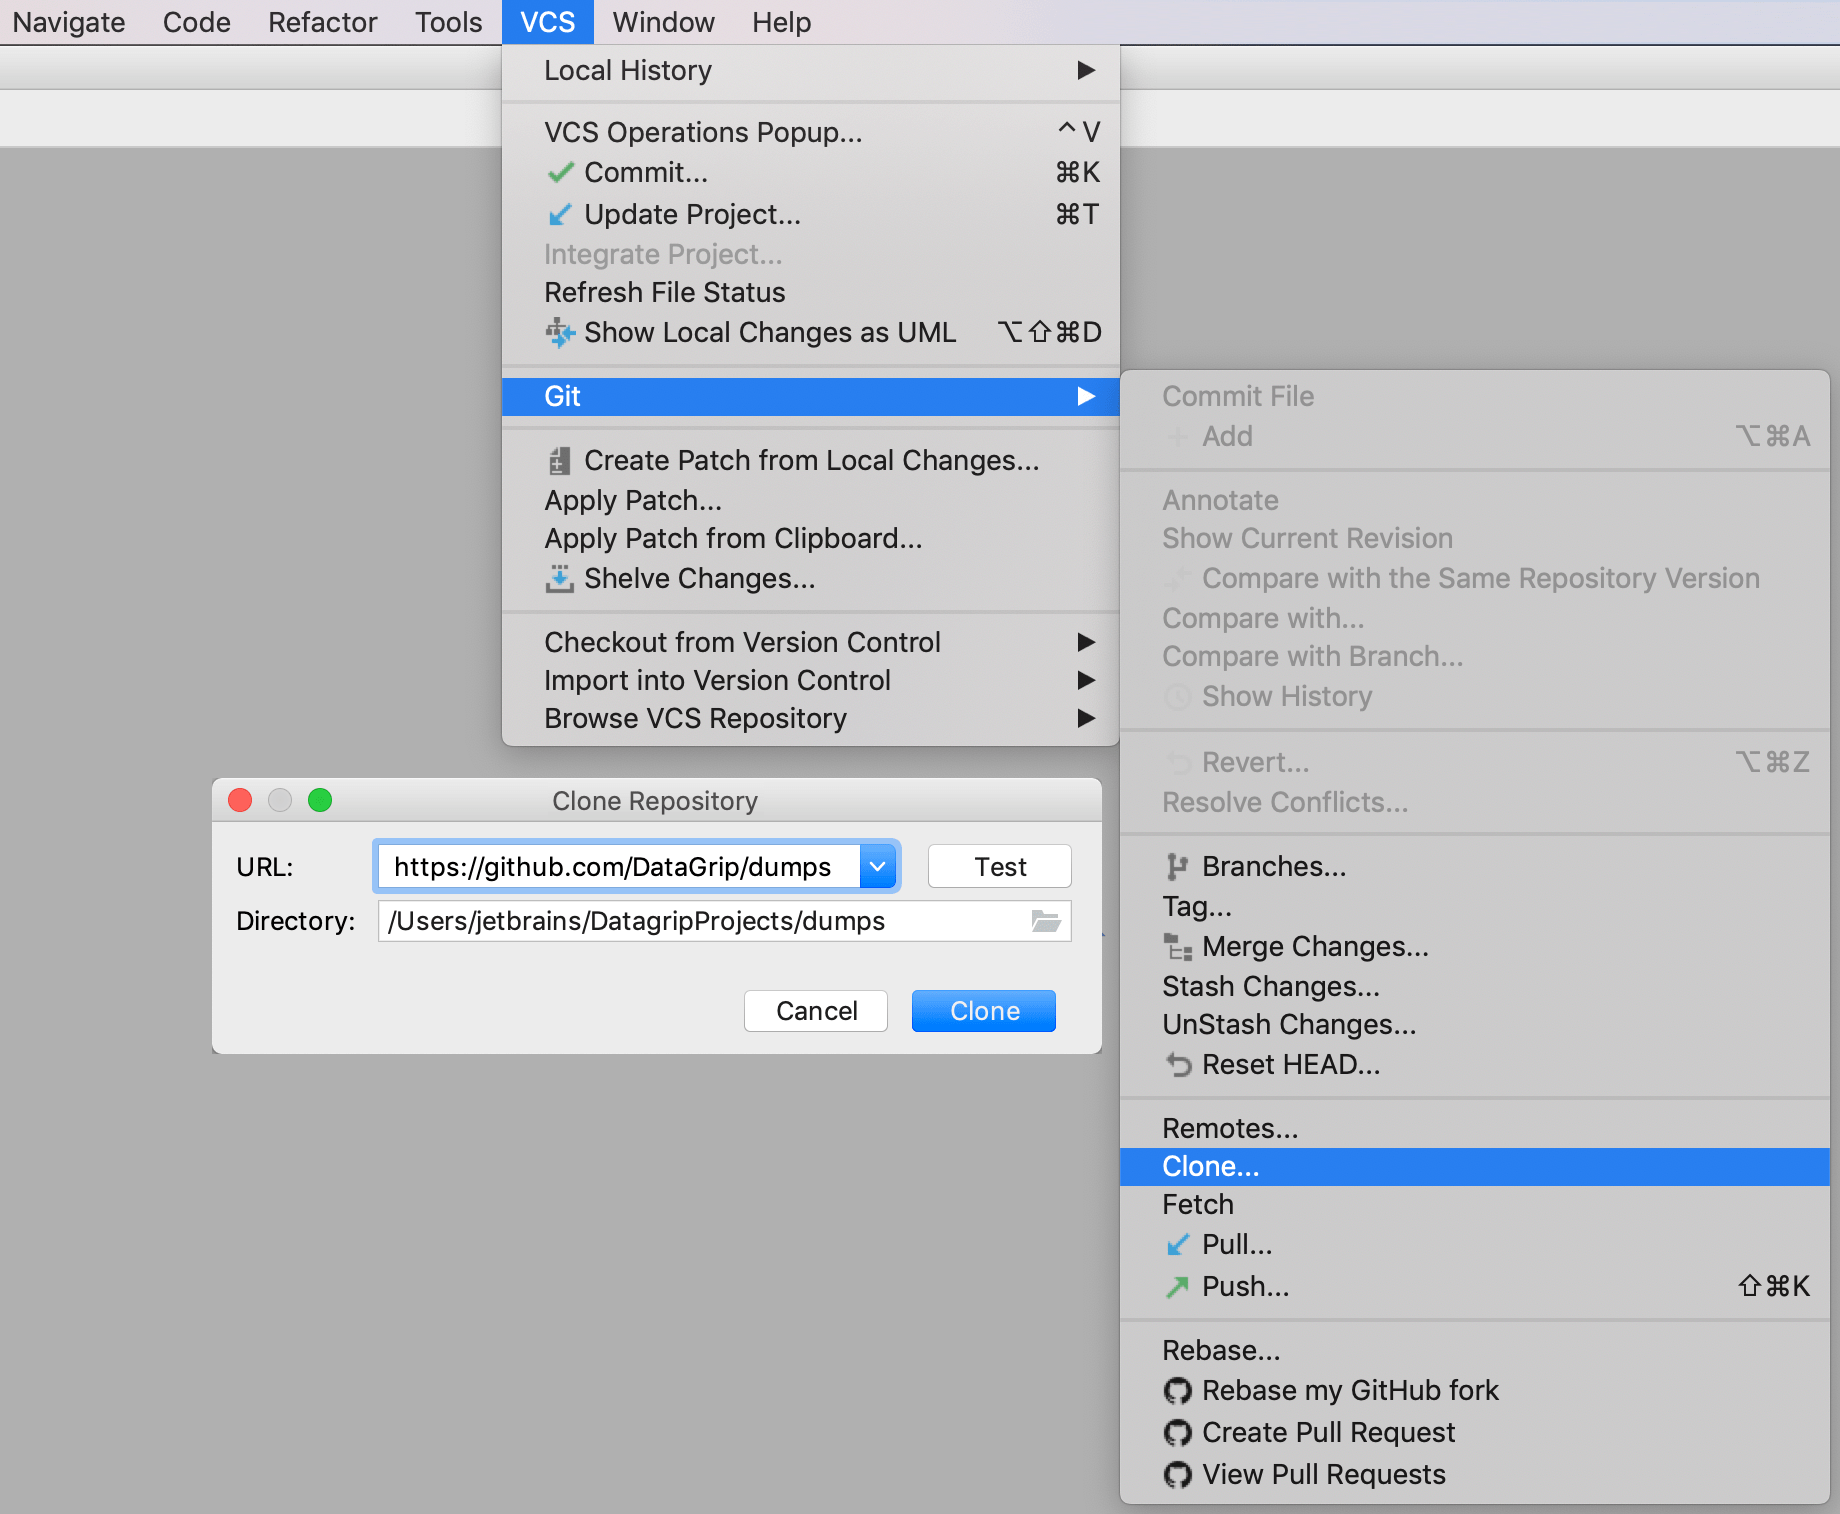Click the Create Patch from Local Changes icon
The image size is (1840, 1514).
click(560, 461)
